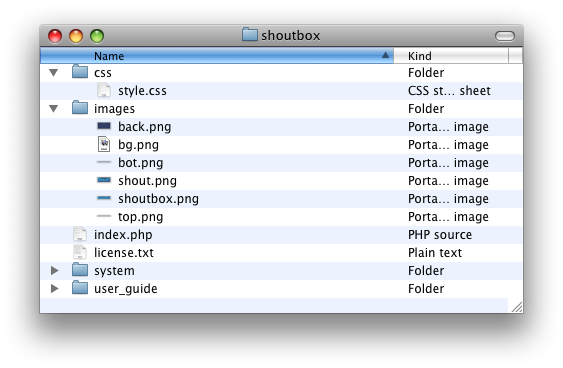Click the shout.png thumbnail icon
563x368 pixels.
coord(104,180)
